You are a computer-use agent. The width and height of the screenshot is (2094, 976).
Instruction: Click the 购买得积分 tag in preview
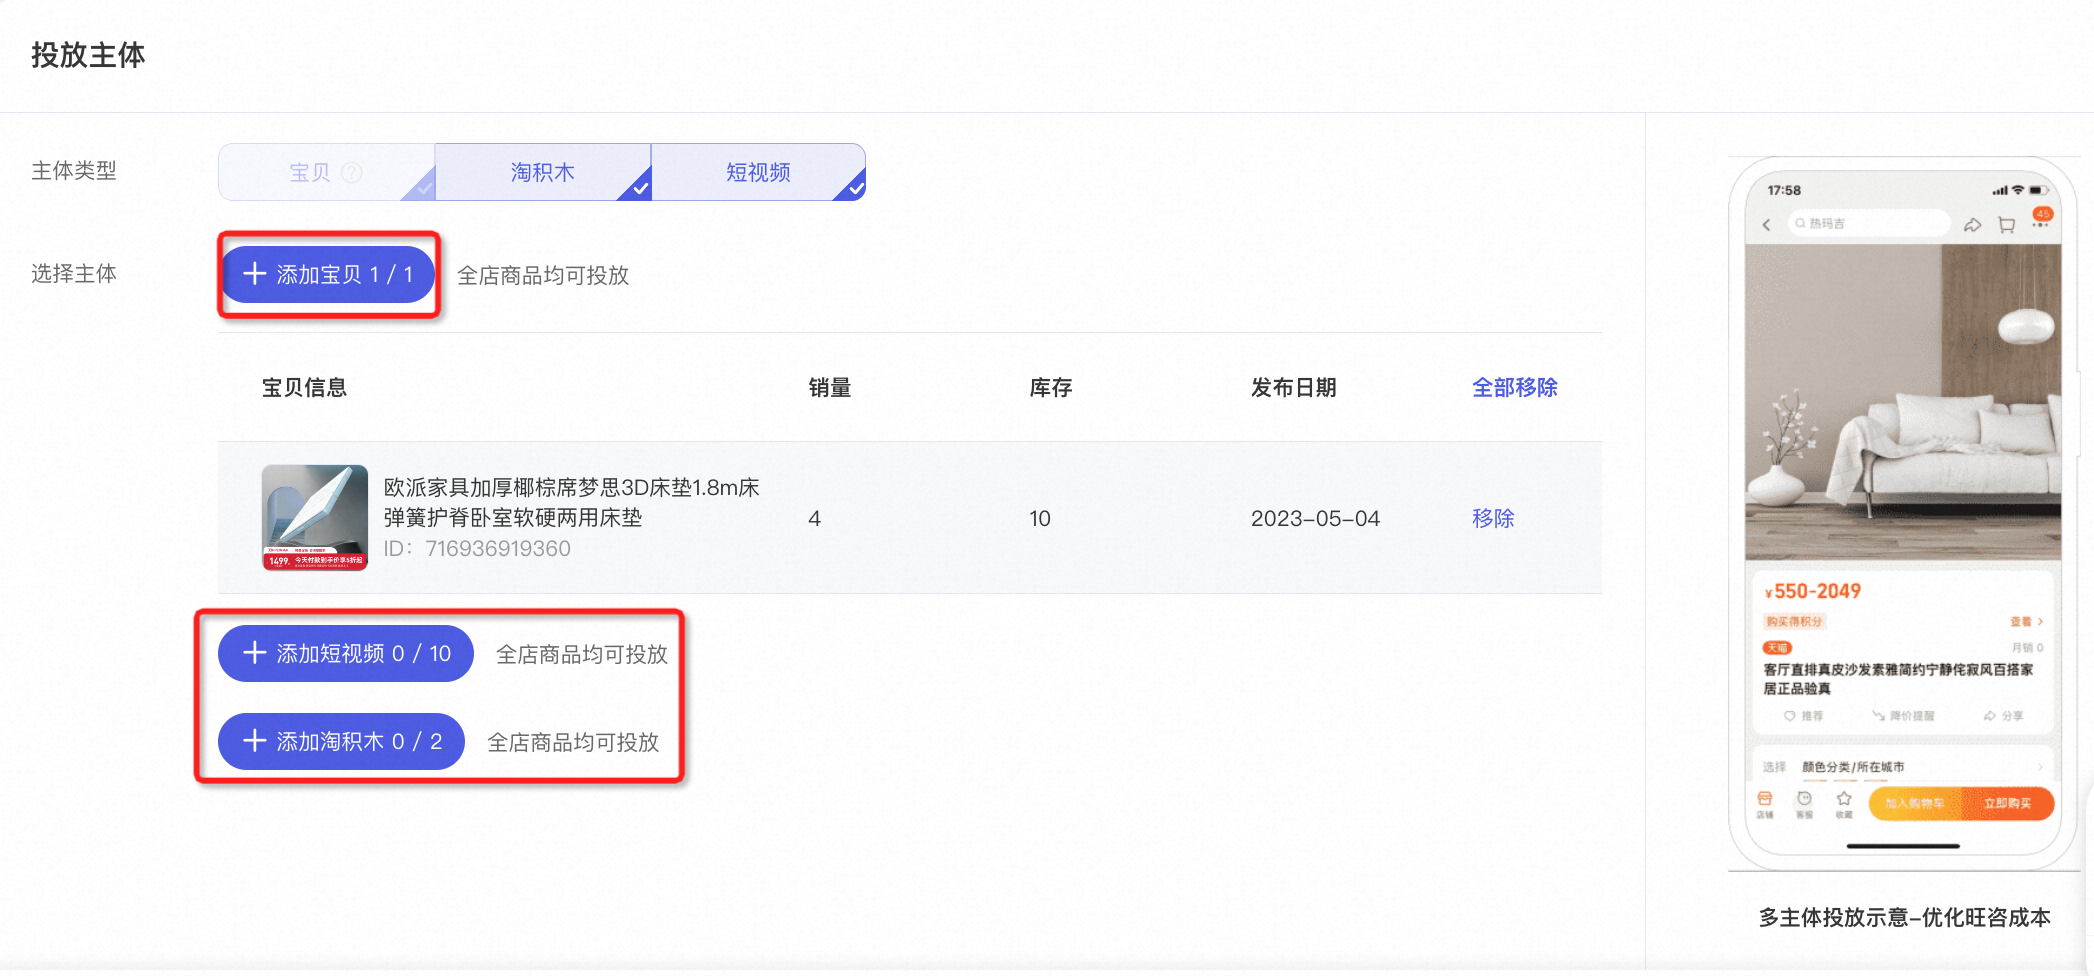pyautogui.click(x=1795, y=621)
